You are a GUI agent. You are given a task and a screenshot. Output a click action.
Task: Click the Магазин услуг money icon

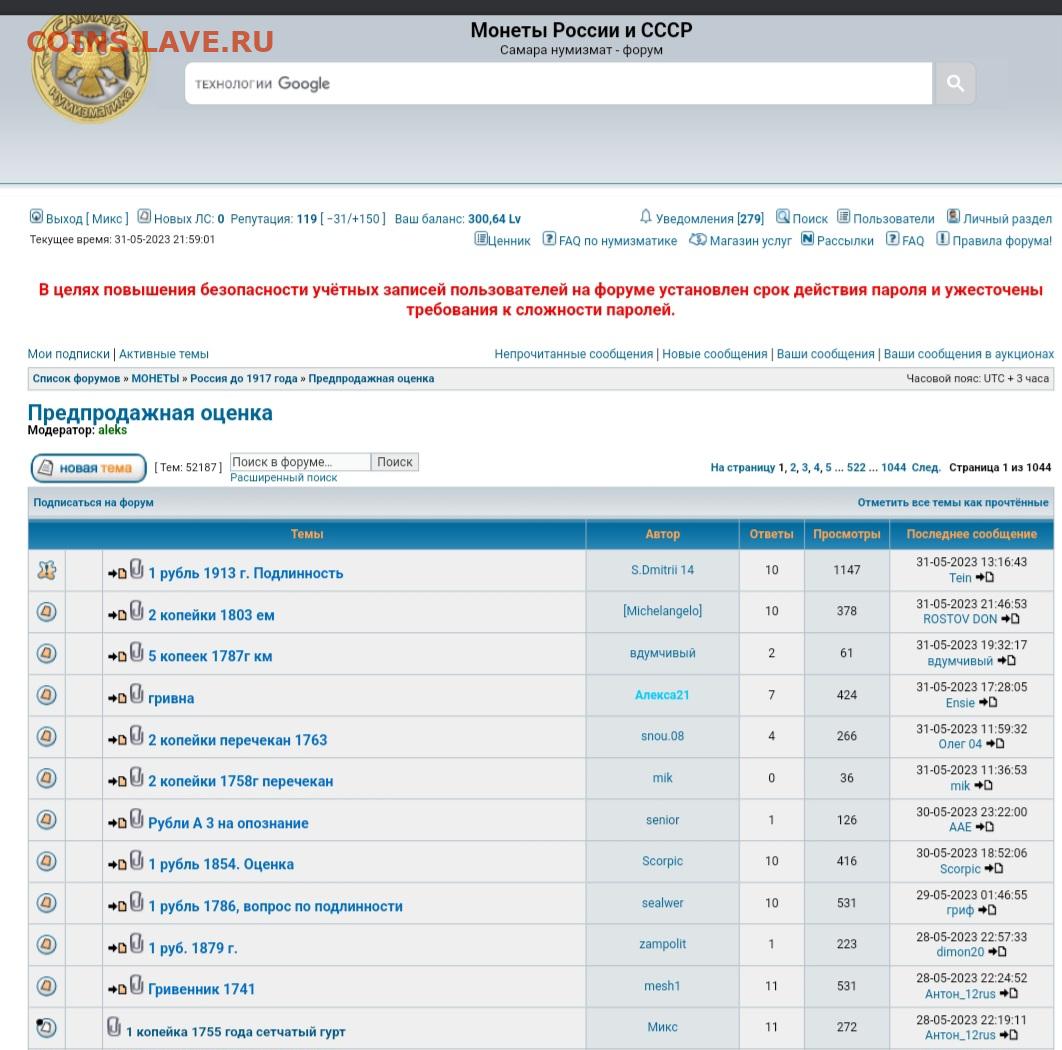pos(698,239)
